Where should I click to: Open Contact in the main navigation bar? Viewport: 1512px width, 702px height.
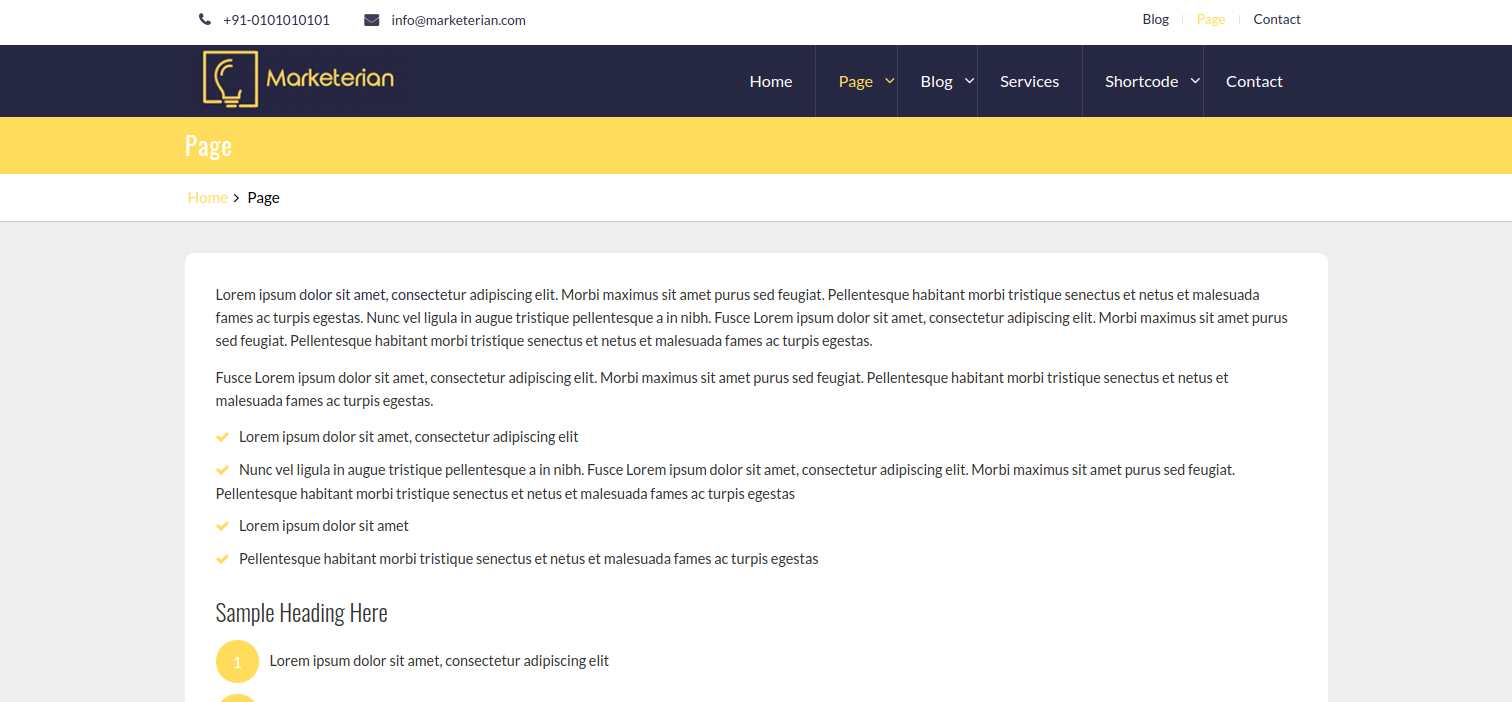1254,82
